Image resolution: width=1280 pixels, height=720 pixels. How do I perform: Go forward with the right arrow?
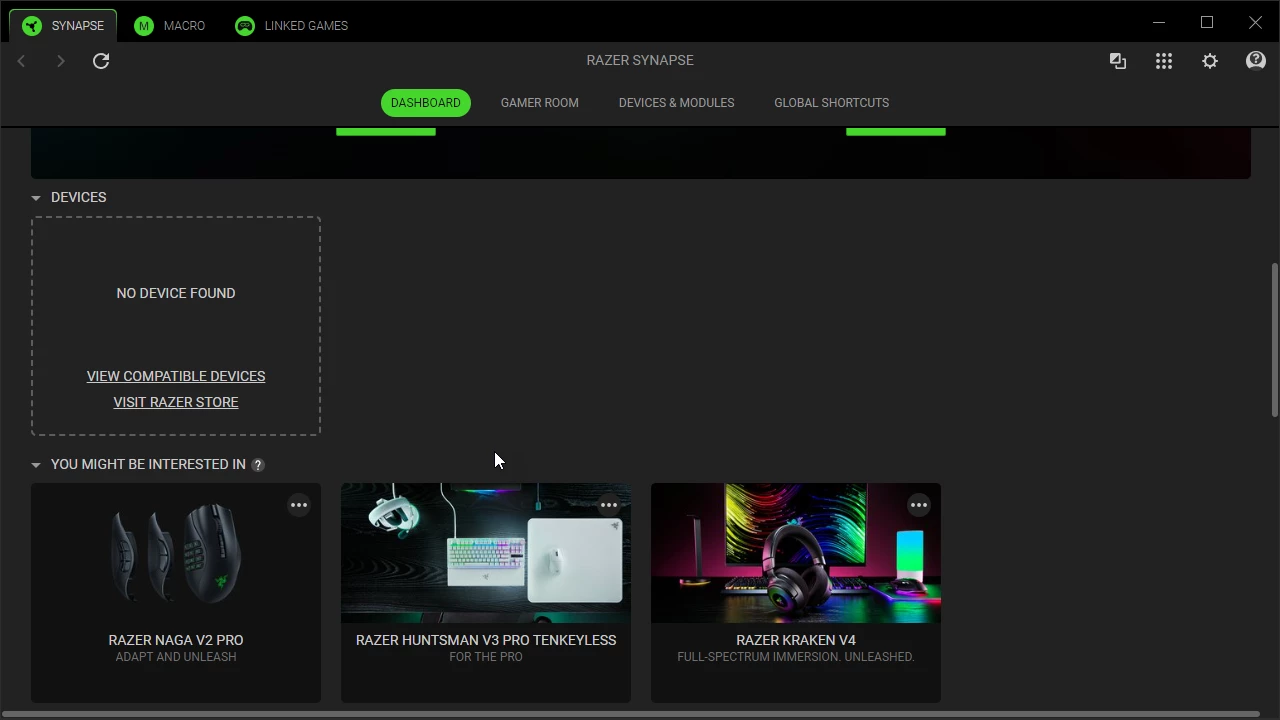(60, 61)
